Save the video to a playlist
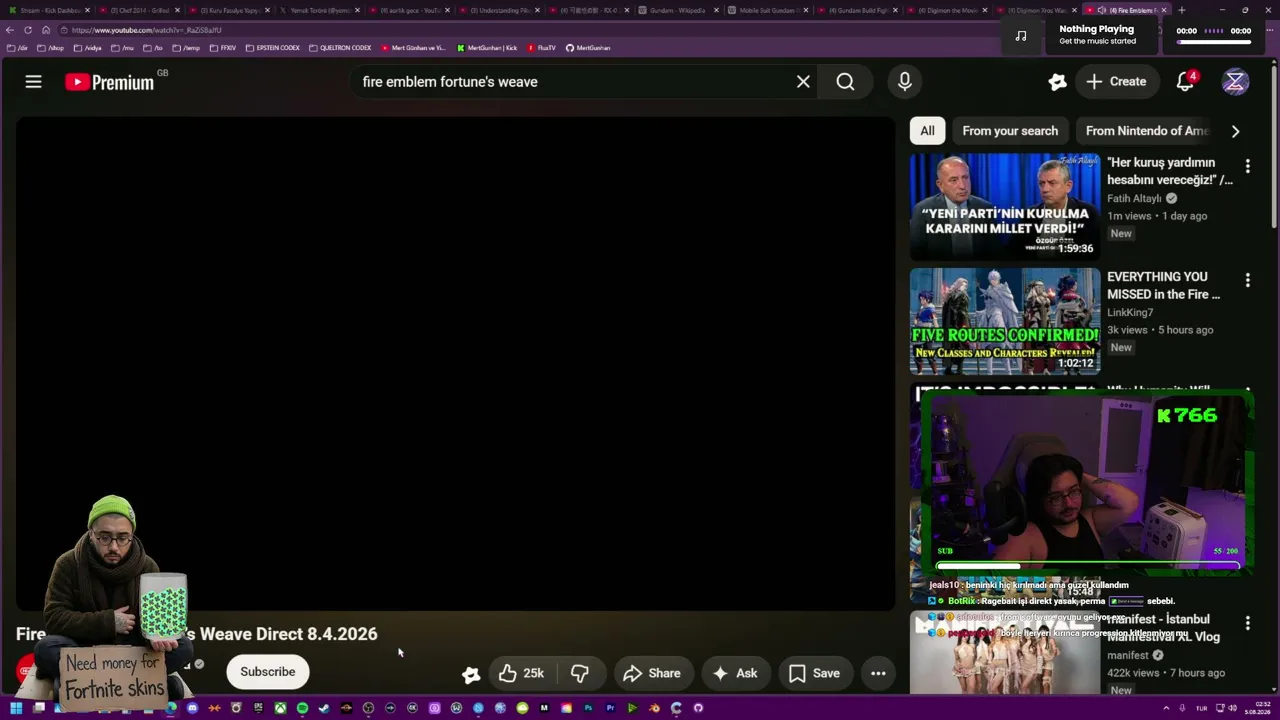The width and height of the screenshot is (1280, 720). pyautogui.click(x=814, y=673)
